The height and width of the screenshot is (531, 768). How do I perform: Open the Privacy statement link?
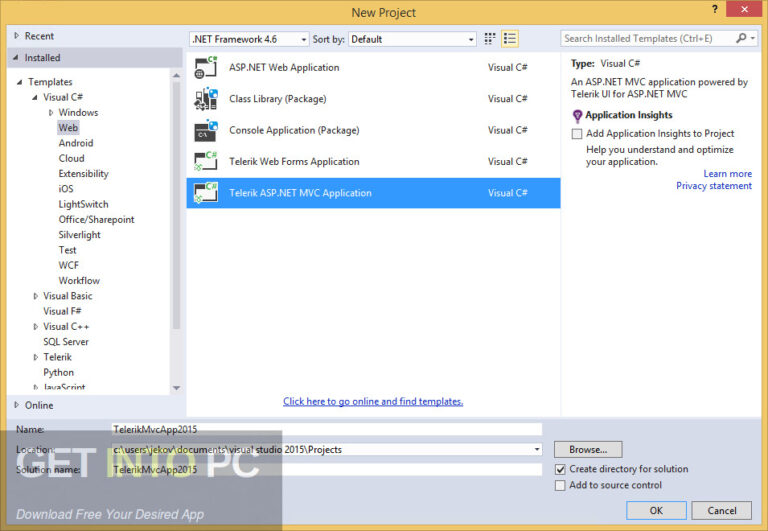(714, 186)
